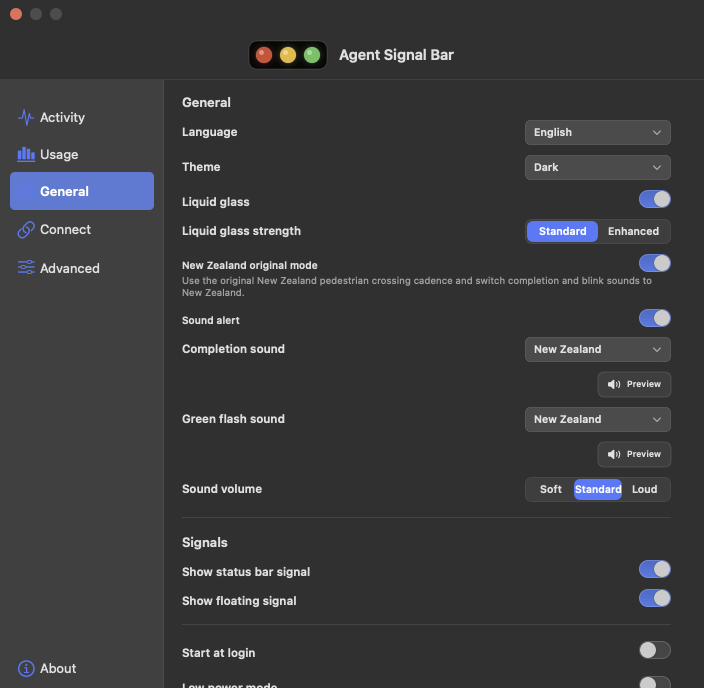The width and height of the screenshot is (704, 688).
Task: Set sound volume to Standard
Action: tap(598, 489)
